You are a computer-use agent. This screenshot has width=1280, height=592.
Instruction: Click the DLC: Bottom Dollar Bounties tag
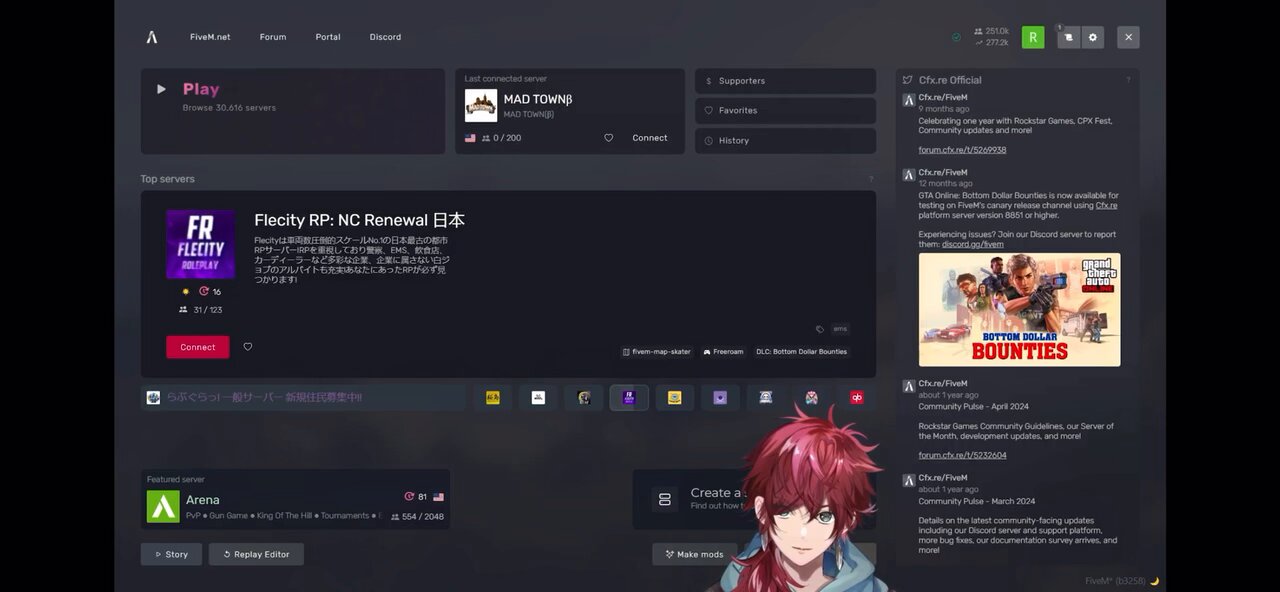coord(801,352)
